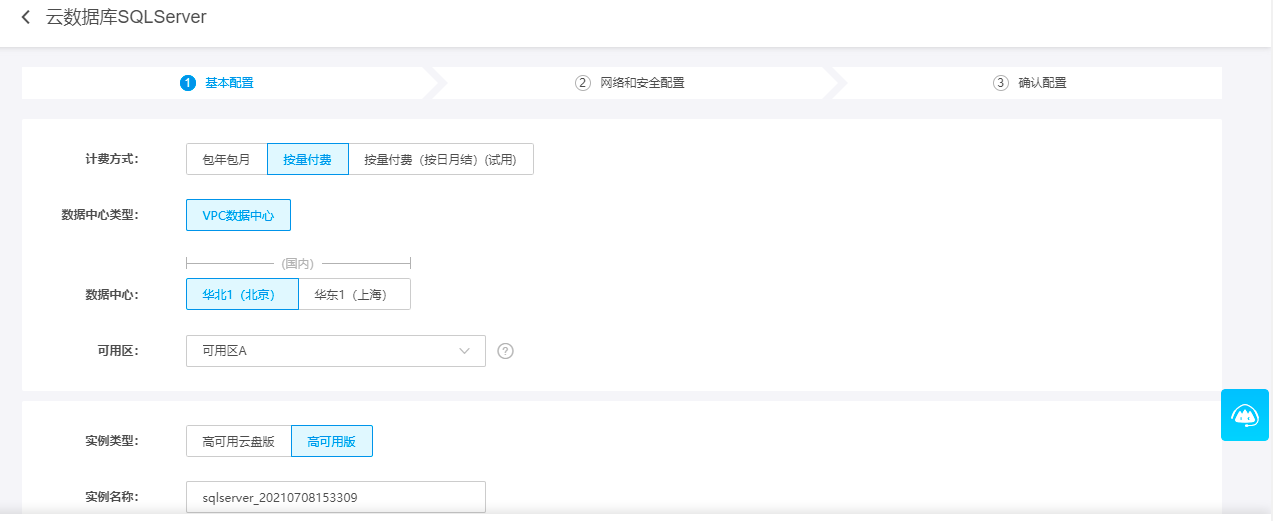Click the 实例名称 label
1273x521 pixels.
pos(112,497)
